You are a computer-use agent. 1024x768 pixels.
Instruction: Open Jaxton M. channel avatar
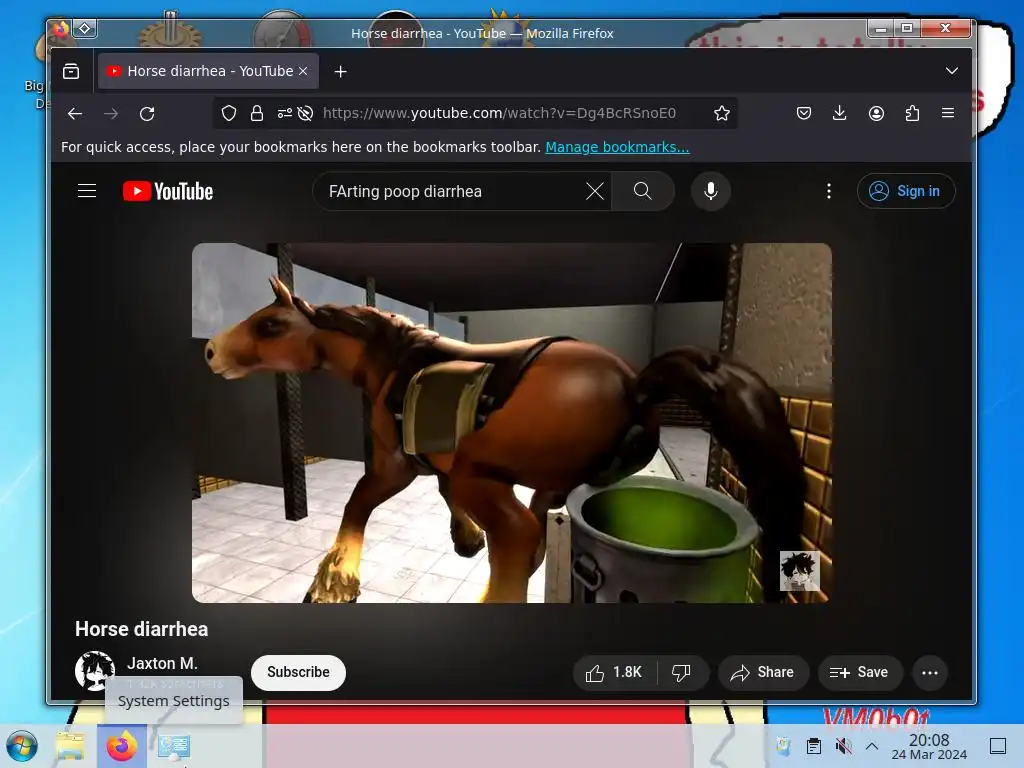click(x=95, y=671)
